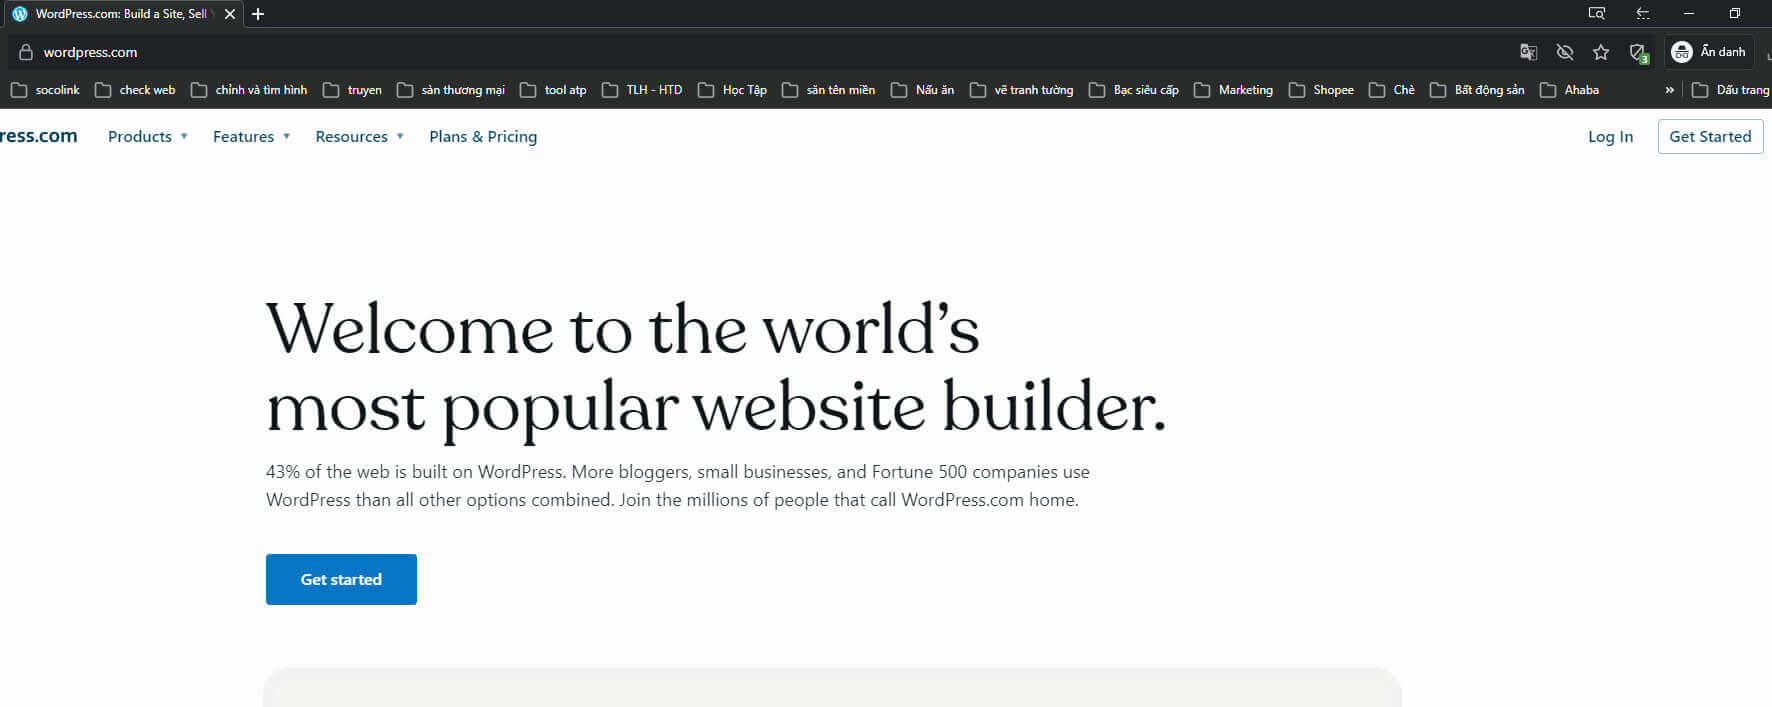Open the chỉnh và tìm hình bookmark folder
Image resolution: width=1772 pixels, height=707 pixels.
click(x=249, y=90)
